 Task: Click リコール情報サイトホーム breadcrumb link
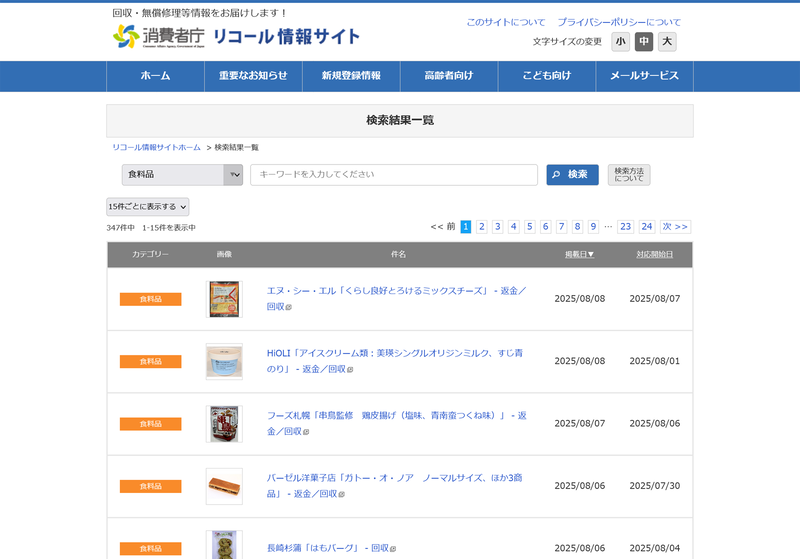coord(157,147)
